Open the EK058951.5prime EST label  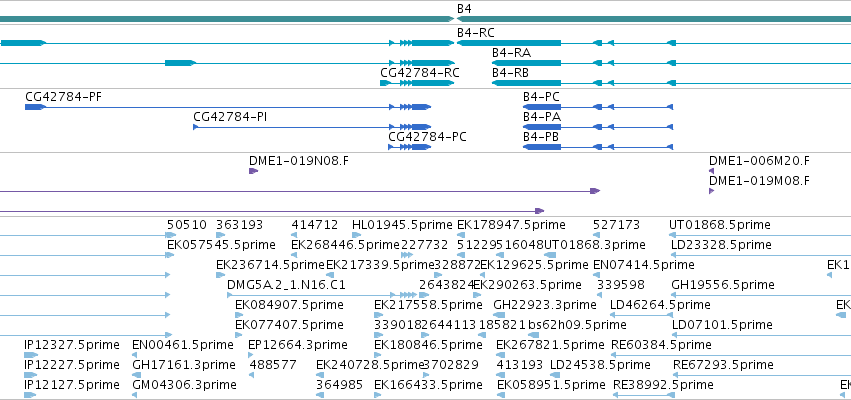pyautogui.click(x=551, y=385)
